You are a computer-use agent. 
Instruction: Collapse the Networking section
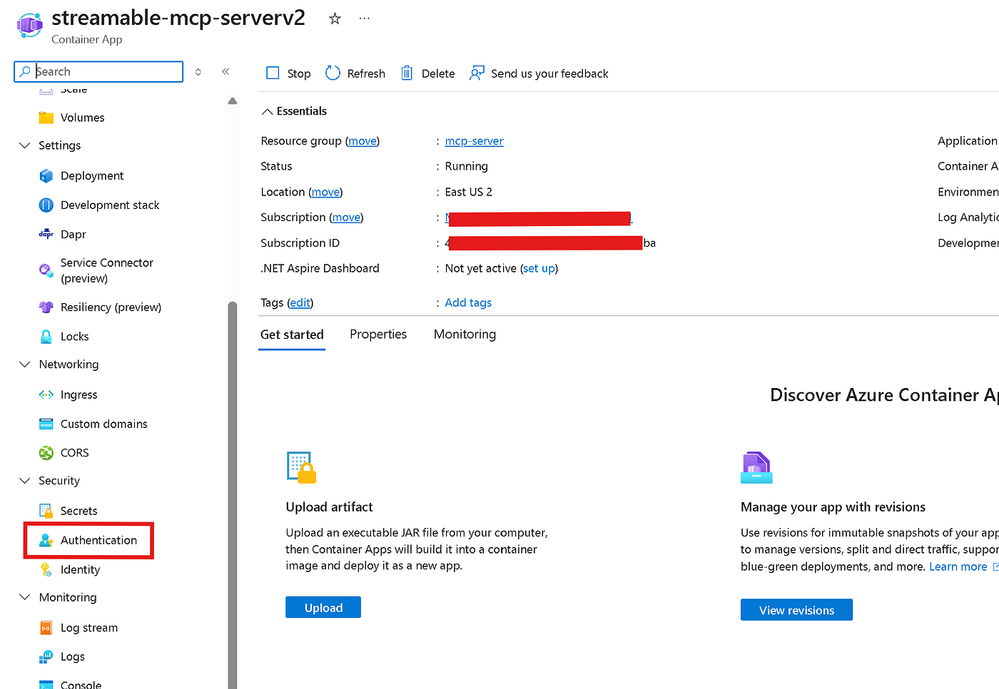(x=25, y=365)
